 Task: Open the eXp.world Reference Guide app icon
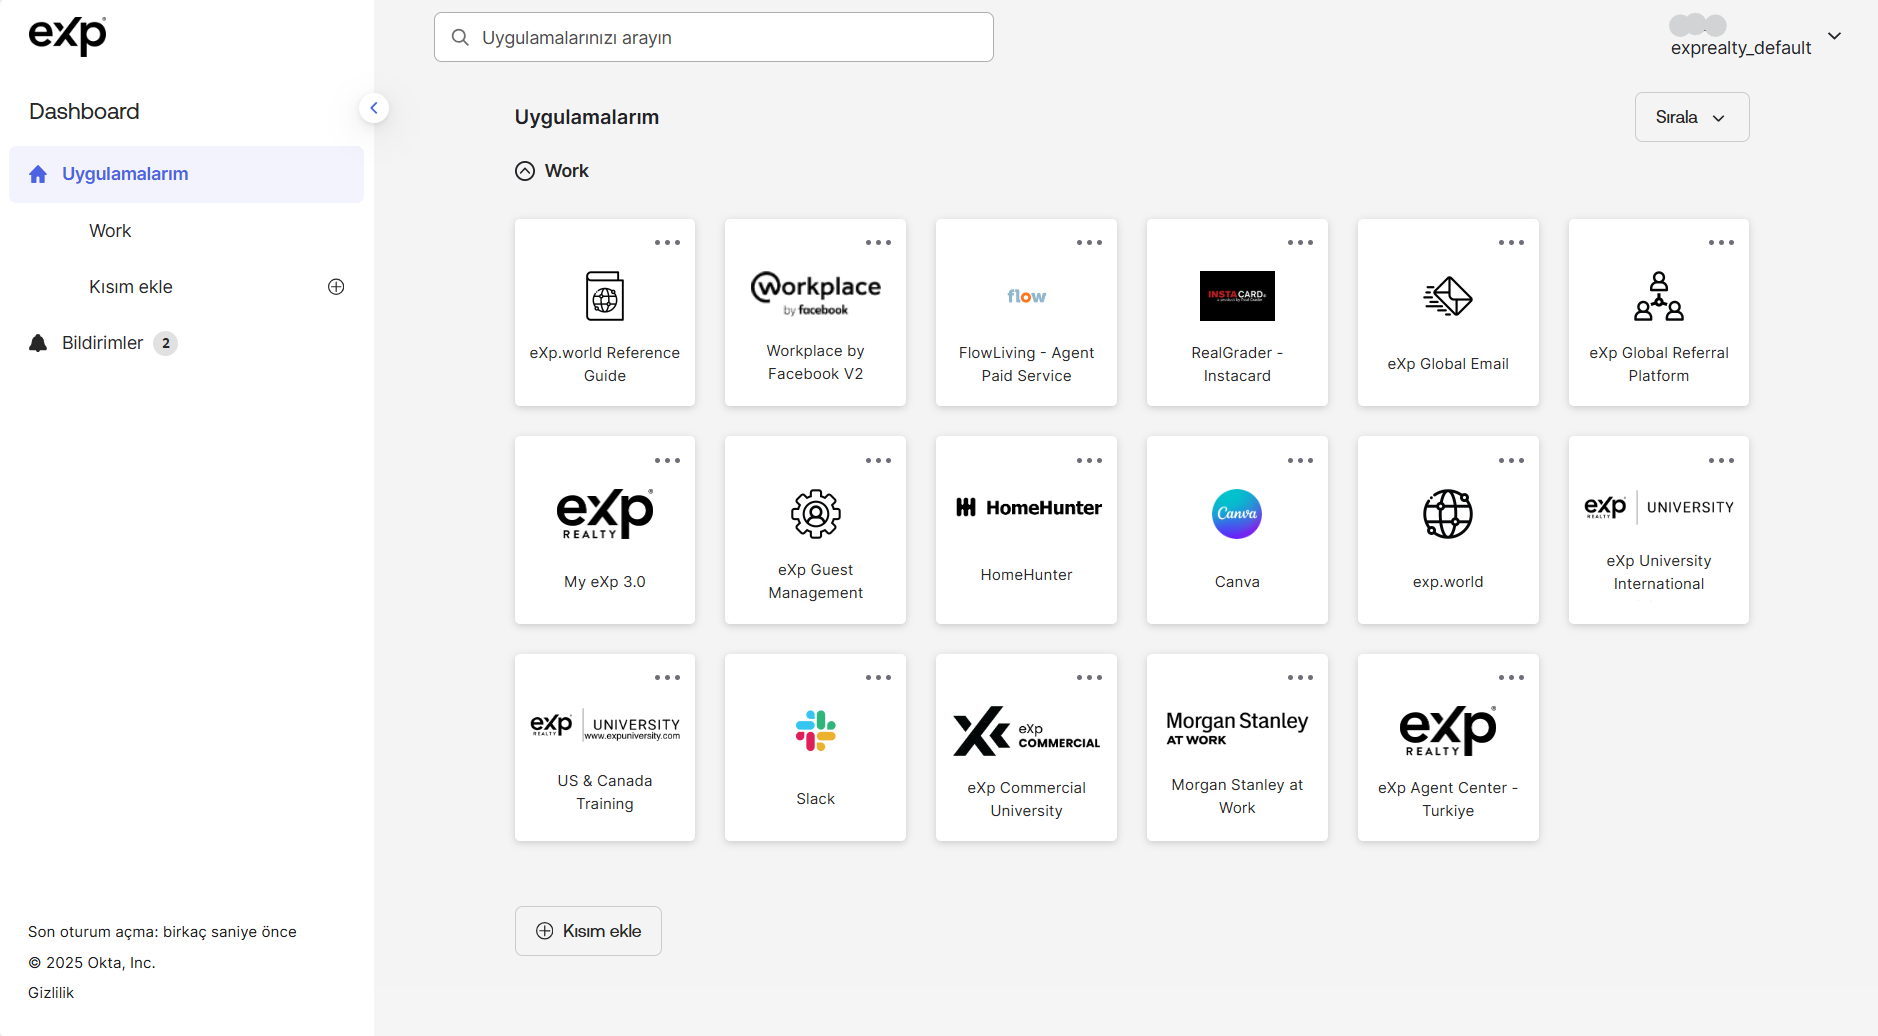tap(605, 296)
